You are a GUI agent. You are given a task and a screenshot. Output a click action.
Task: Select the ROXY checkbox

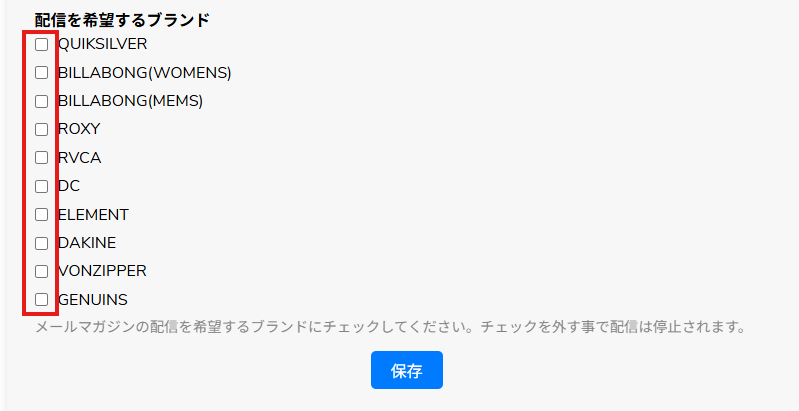pyautogui.click(x=41, y=129)
